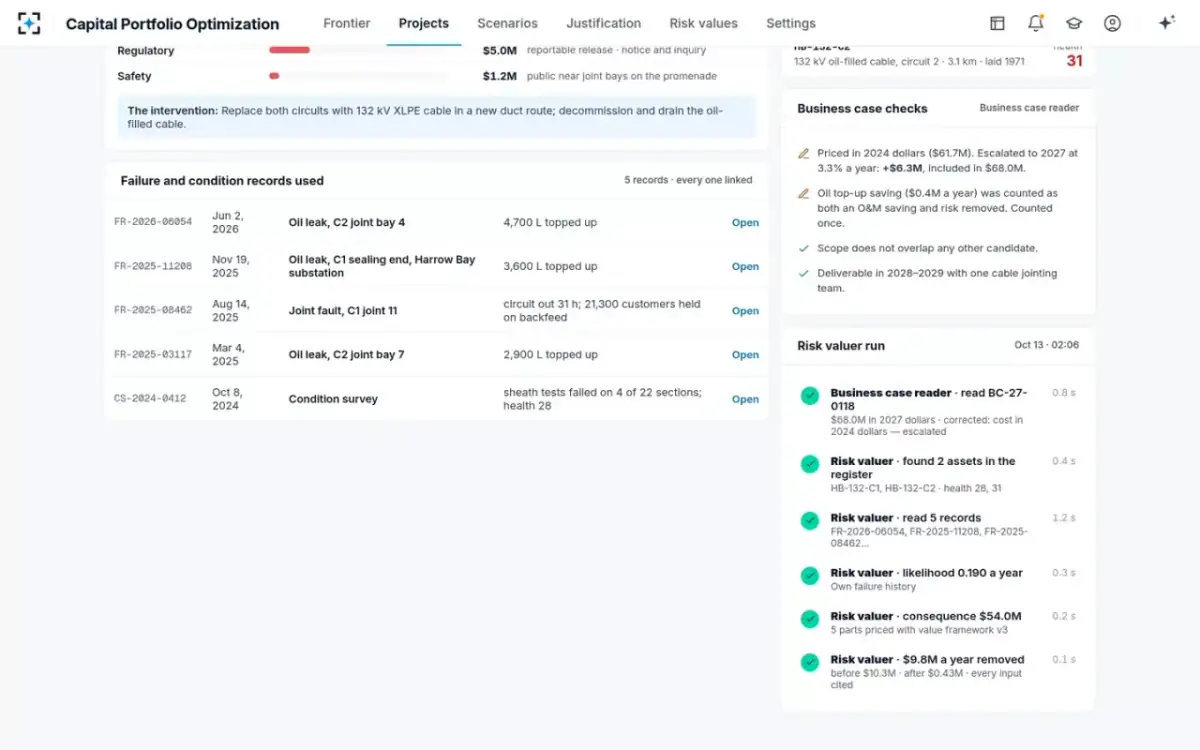This screenshot has width=1200, height=750.
Task: Click 'Oct 13 · 02:06' run timestamp
Action: coord(1047,345)
